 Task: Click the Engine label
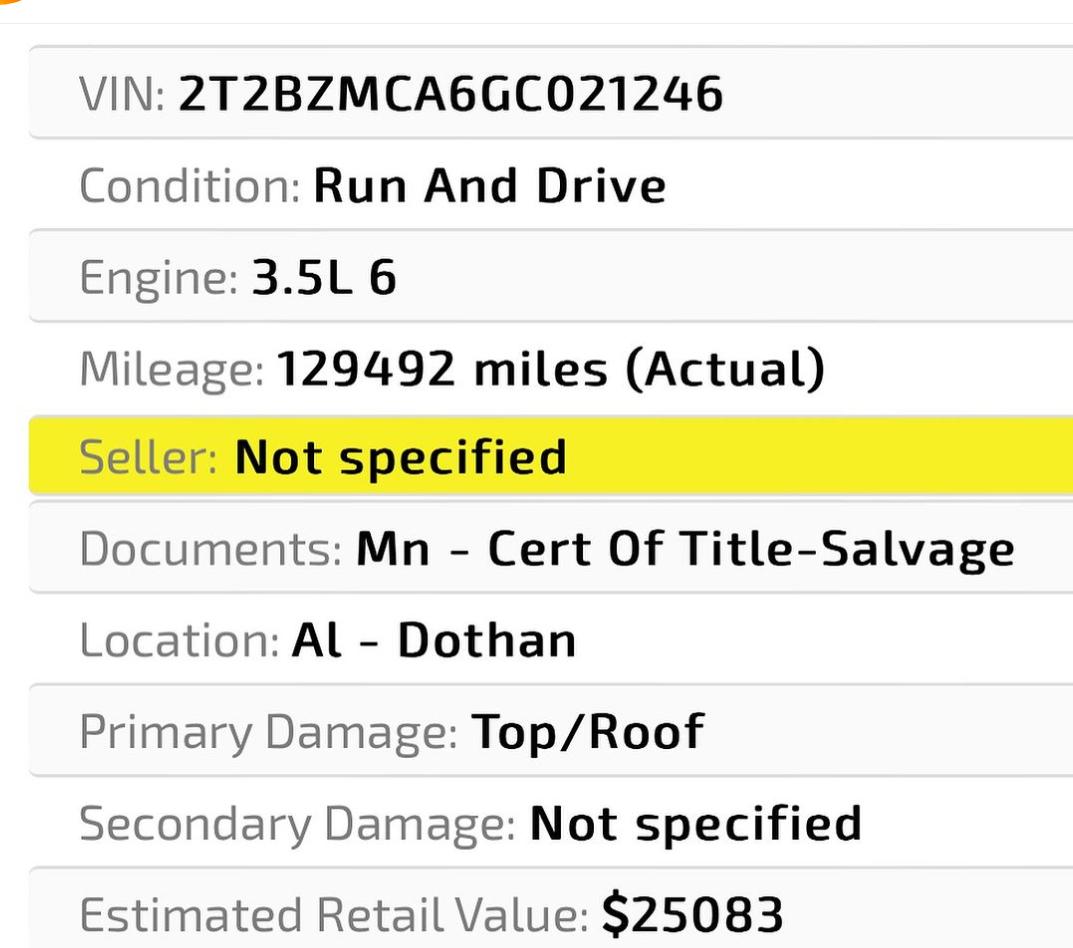(158, 279)
